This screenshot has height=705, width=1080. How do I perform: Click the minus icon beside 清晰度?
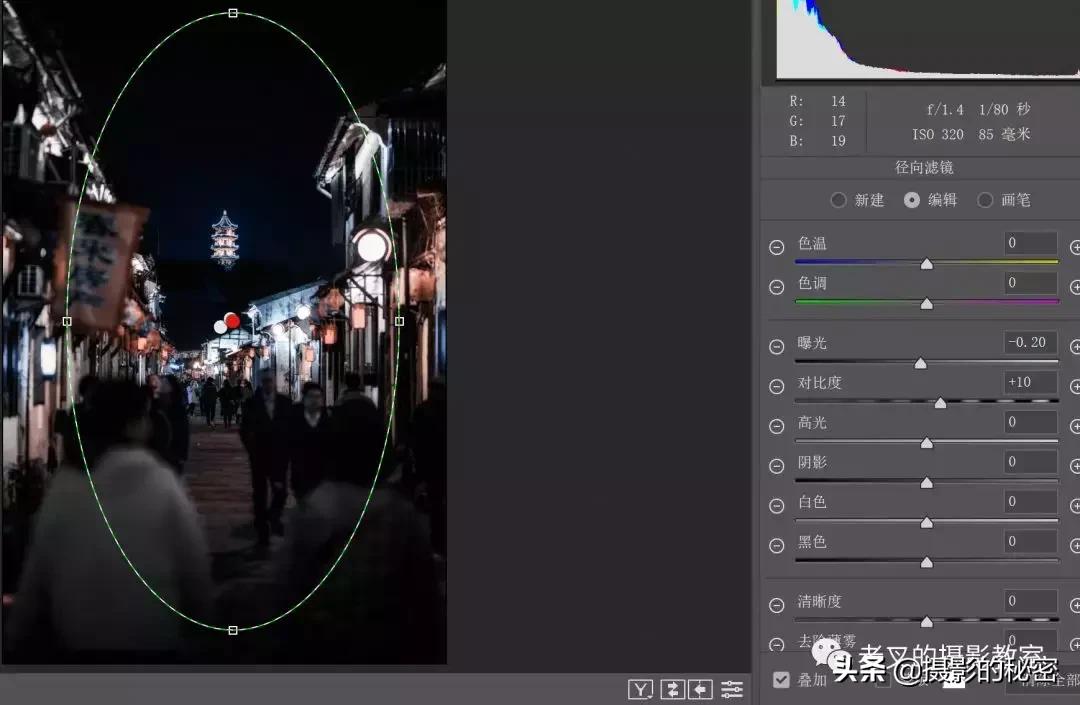coord(777,604)
